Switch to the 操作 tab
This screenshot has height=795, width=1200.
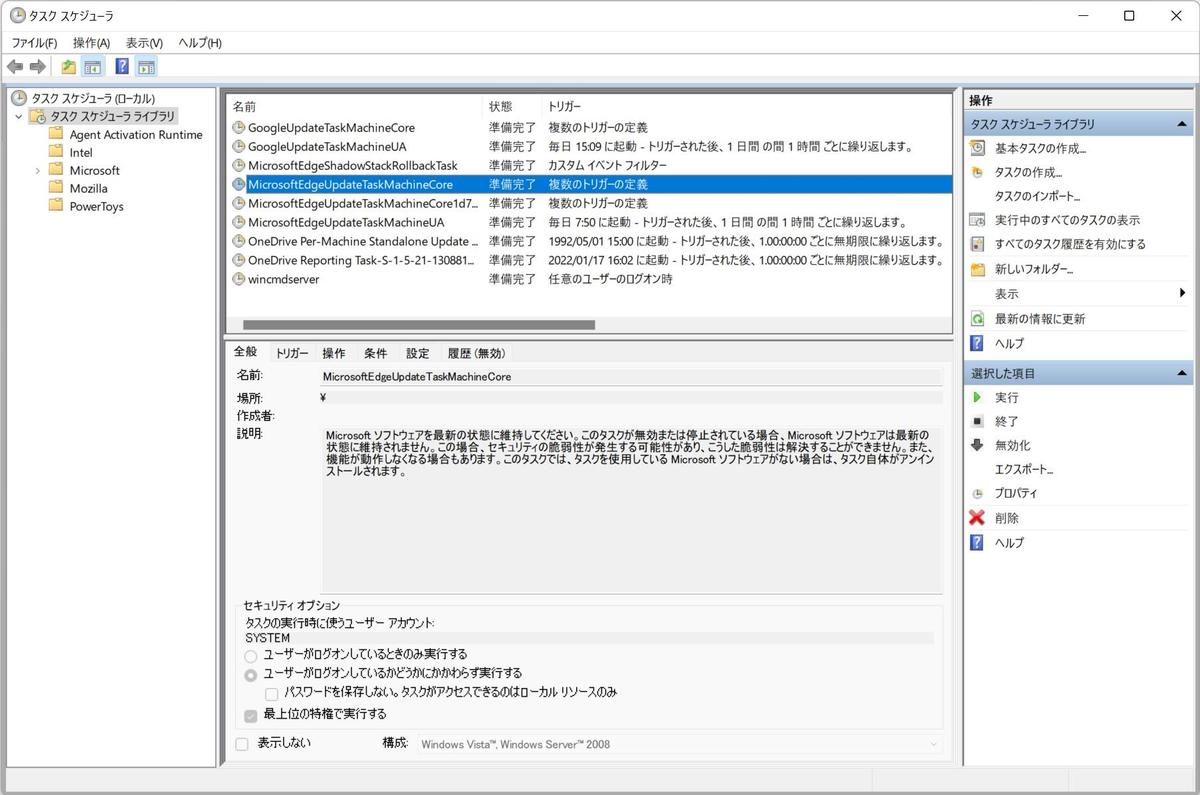click(x=334, y=353)
